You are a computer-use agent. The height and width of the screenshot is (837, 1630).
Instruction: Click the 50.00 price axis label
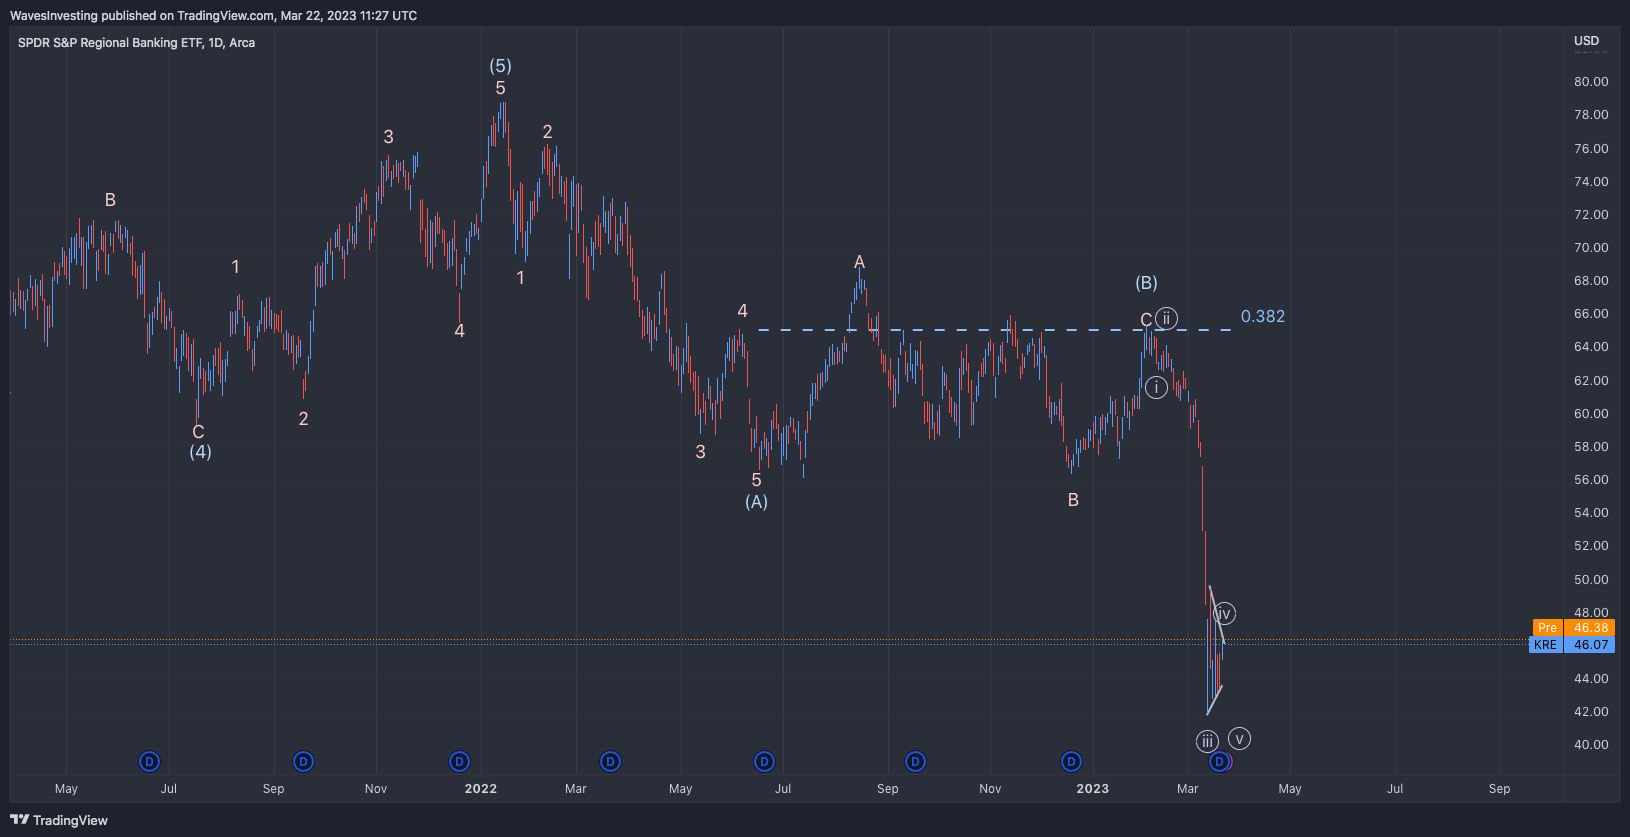[1591, 580]
